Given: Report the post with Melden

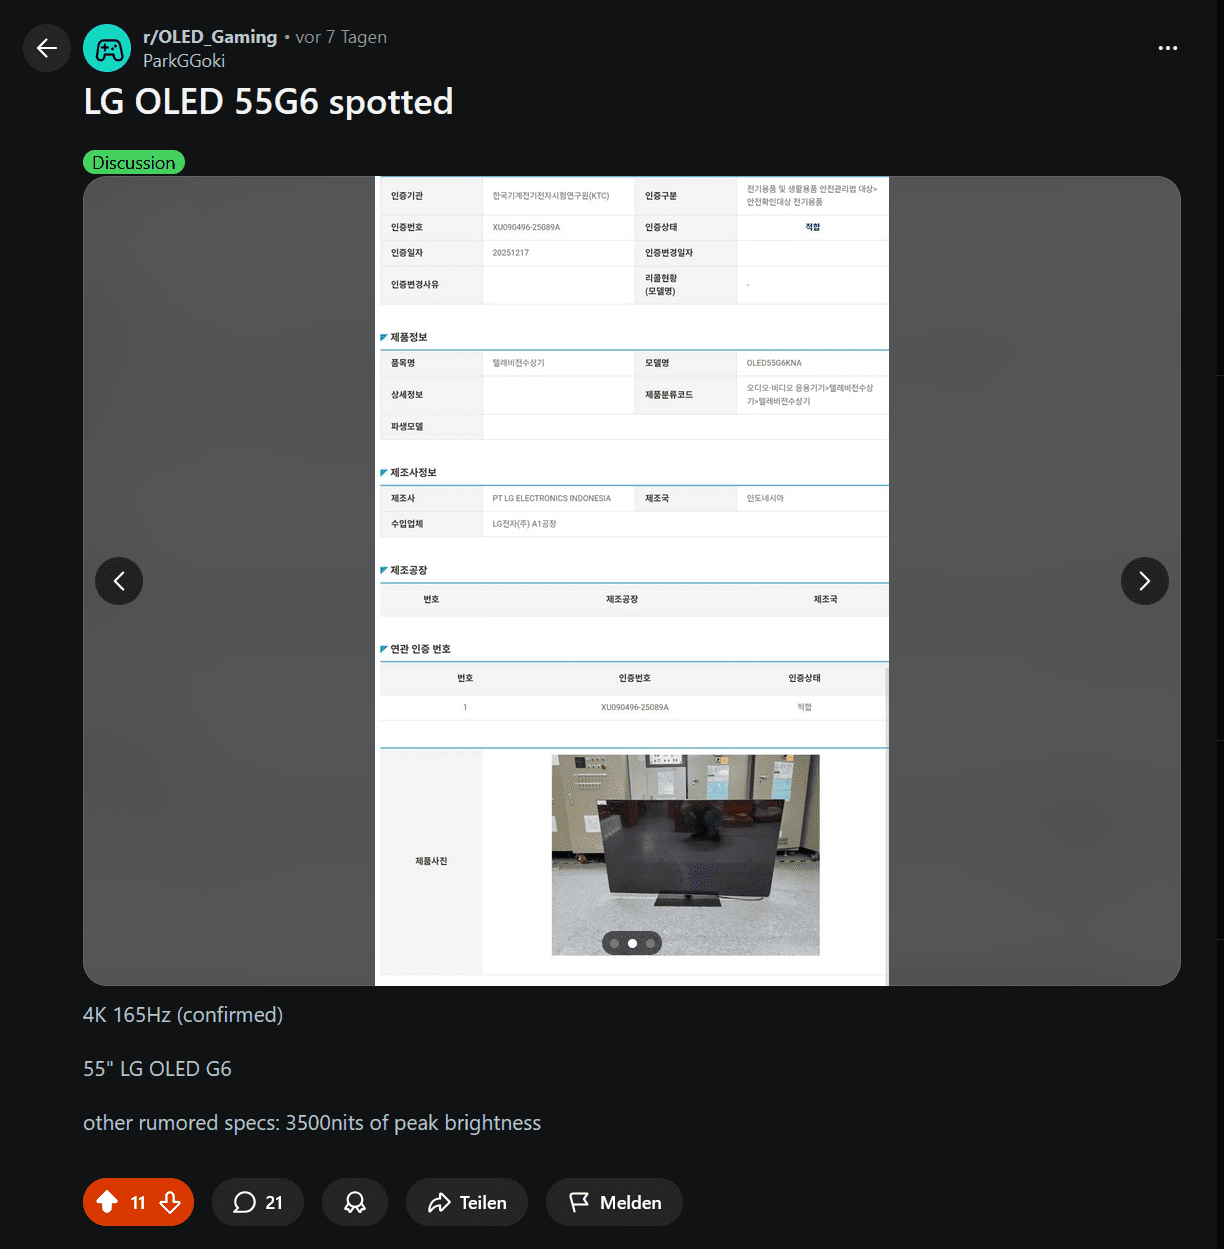Looking at the screenshot, I should coord(614,1202).
